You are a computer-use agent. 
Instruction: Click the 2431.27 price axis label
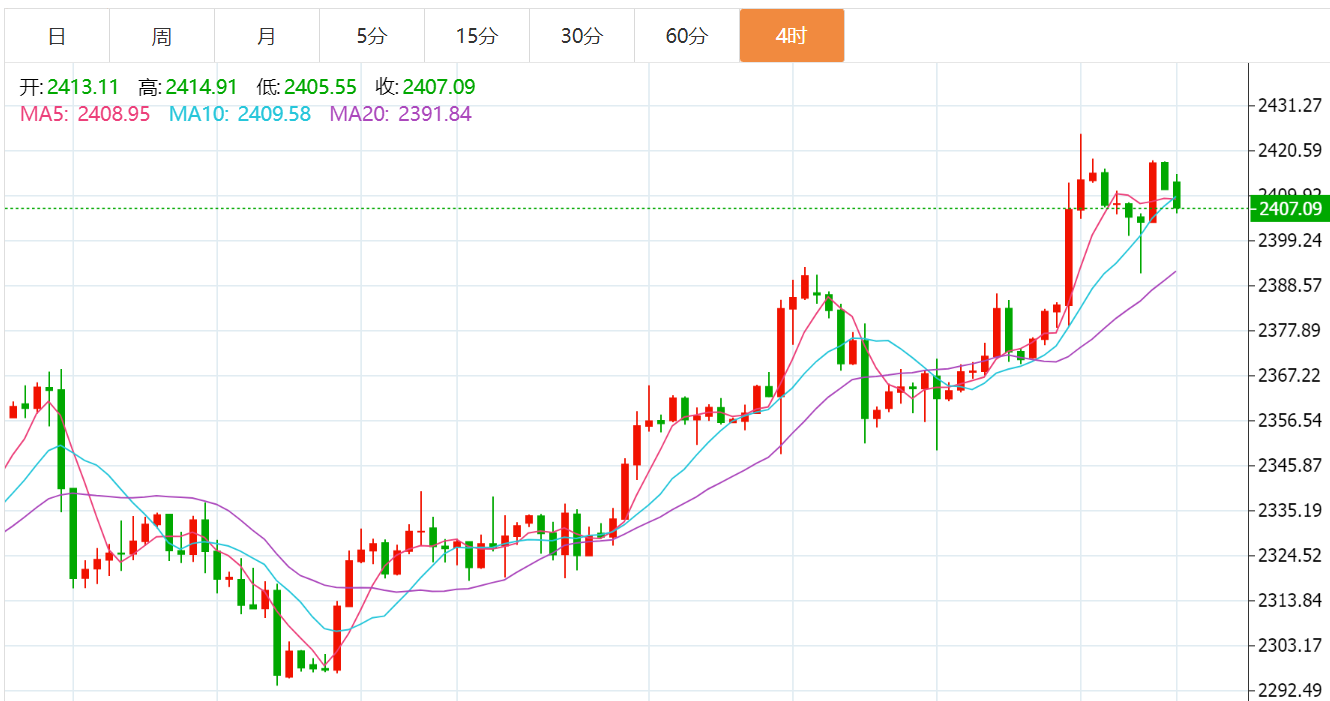[x=1290, y=106]
